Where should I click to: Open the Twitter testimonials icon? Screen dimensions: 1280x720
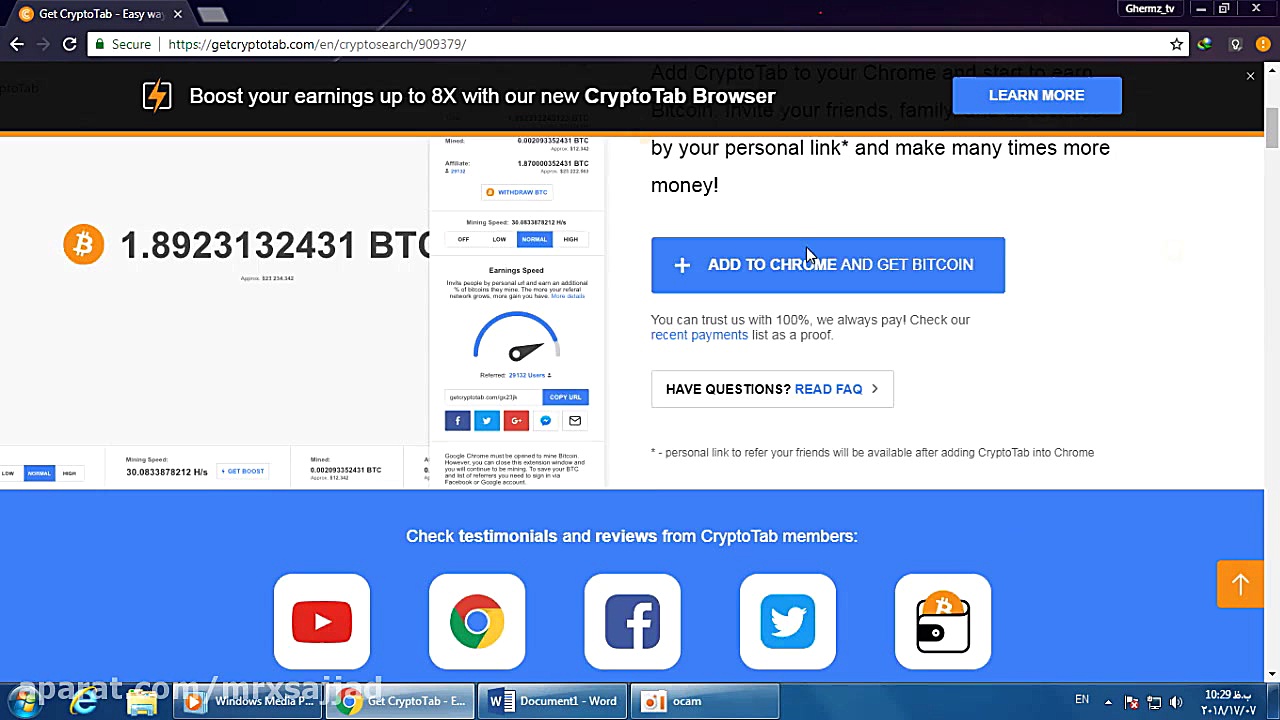point(788,621)
